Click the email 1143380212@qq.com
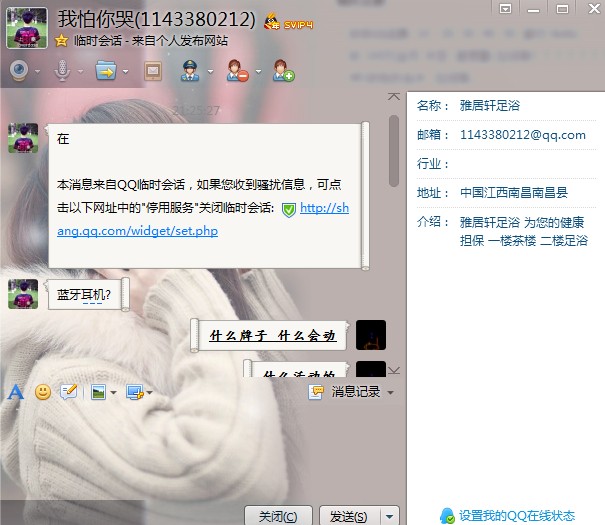 pyautogui.click(x=523, y=135)
